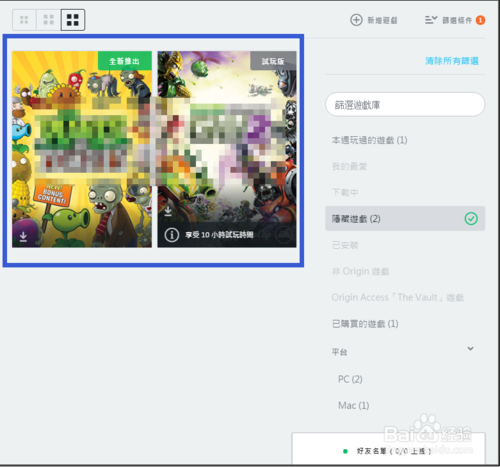Click the 篩選遊戲庫 search field
Image resolution: width=500 pixels, height=467 pixels.
point(405,105)
